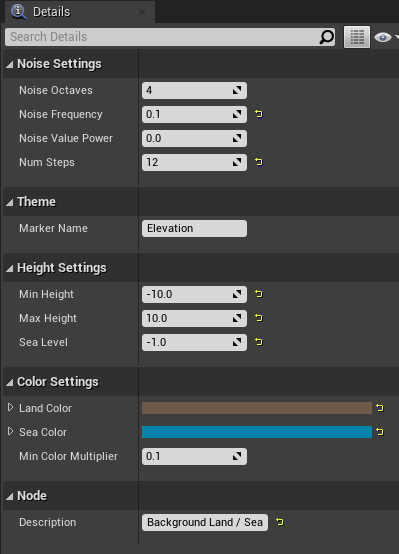Edit the Description field Background Land / Sea

pos(205,522)
